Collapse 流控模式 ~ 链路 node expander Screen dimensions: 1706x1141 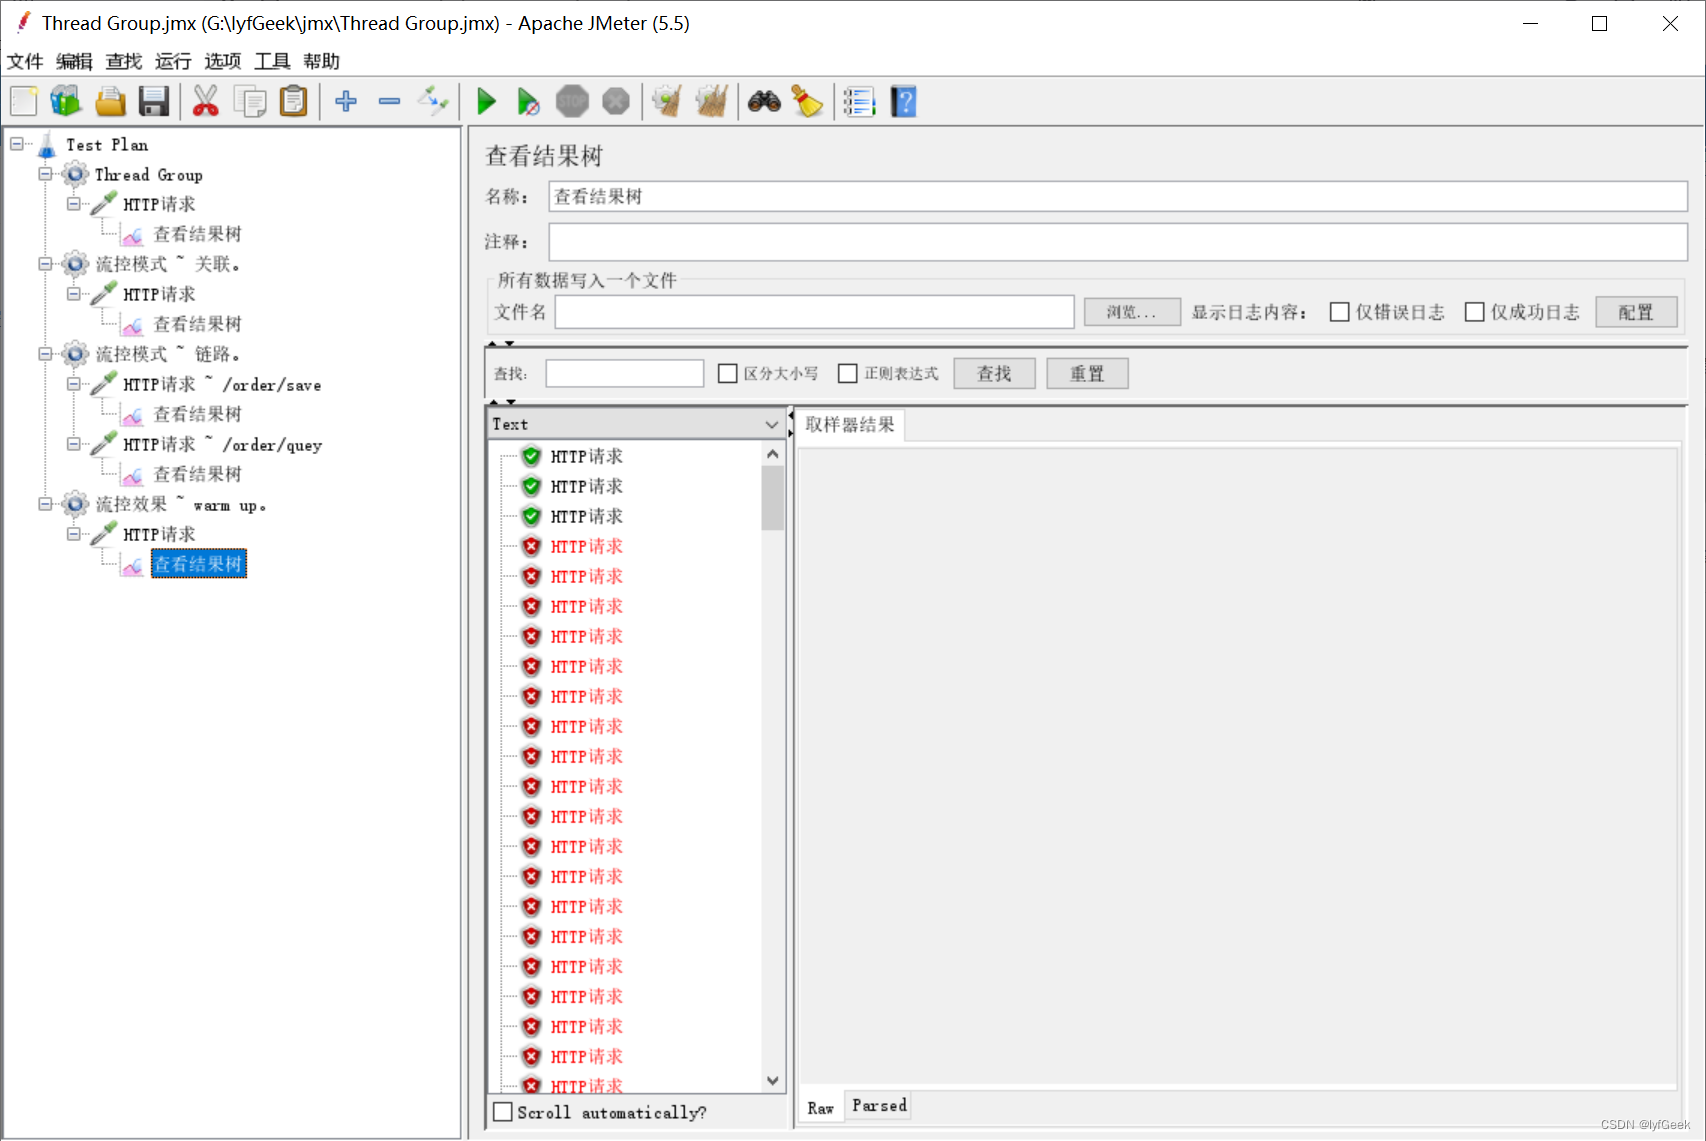[45, 354]
